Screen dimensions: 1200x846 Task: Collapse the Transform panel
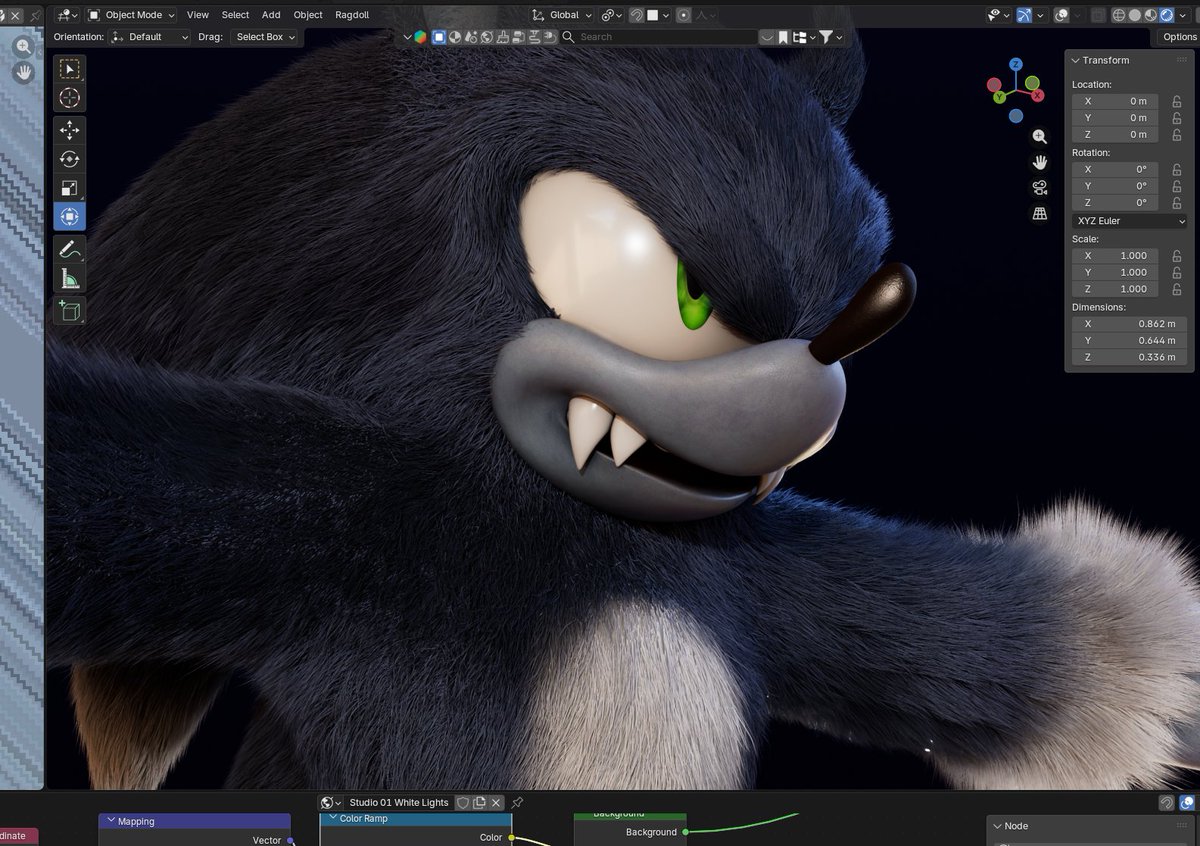pos(1076,60)
